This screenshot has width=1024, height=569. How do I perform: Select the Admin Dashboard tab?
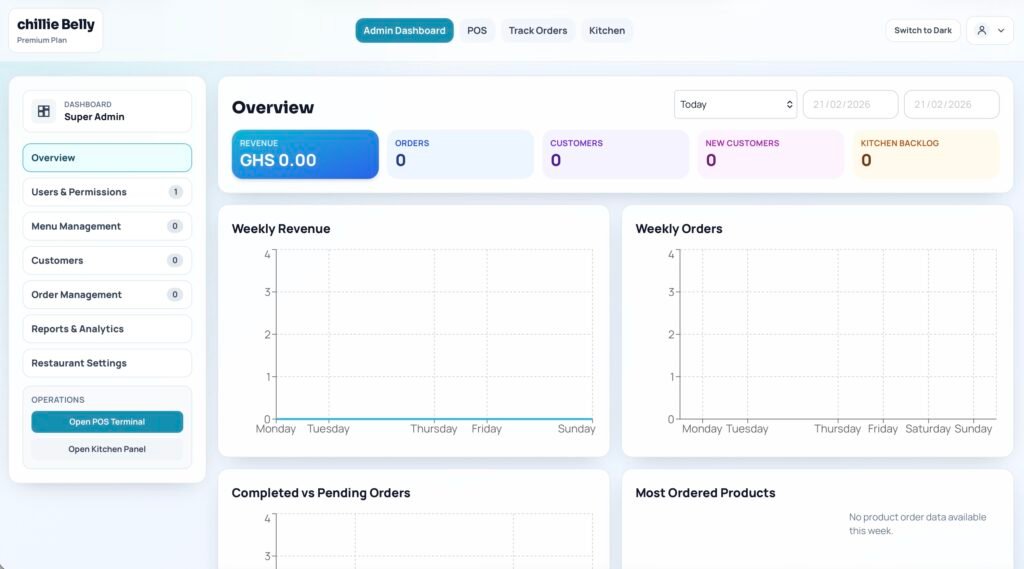pyautogui.click(x=404, y=31)
